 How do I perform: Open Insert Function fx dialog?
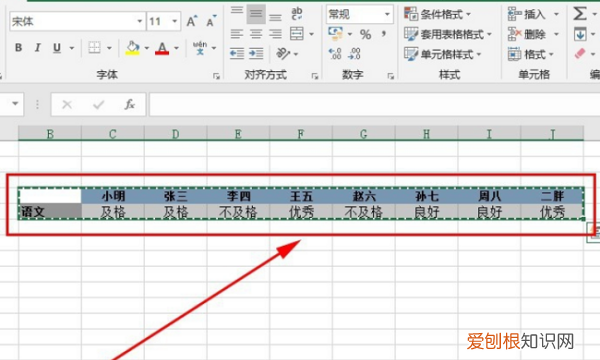130,104
